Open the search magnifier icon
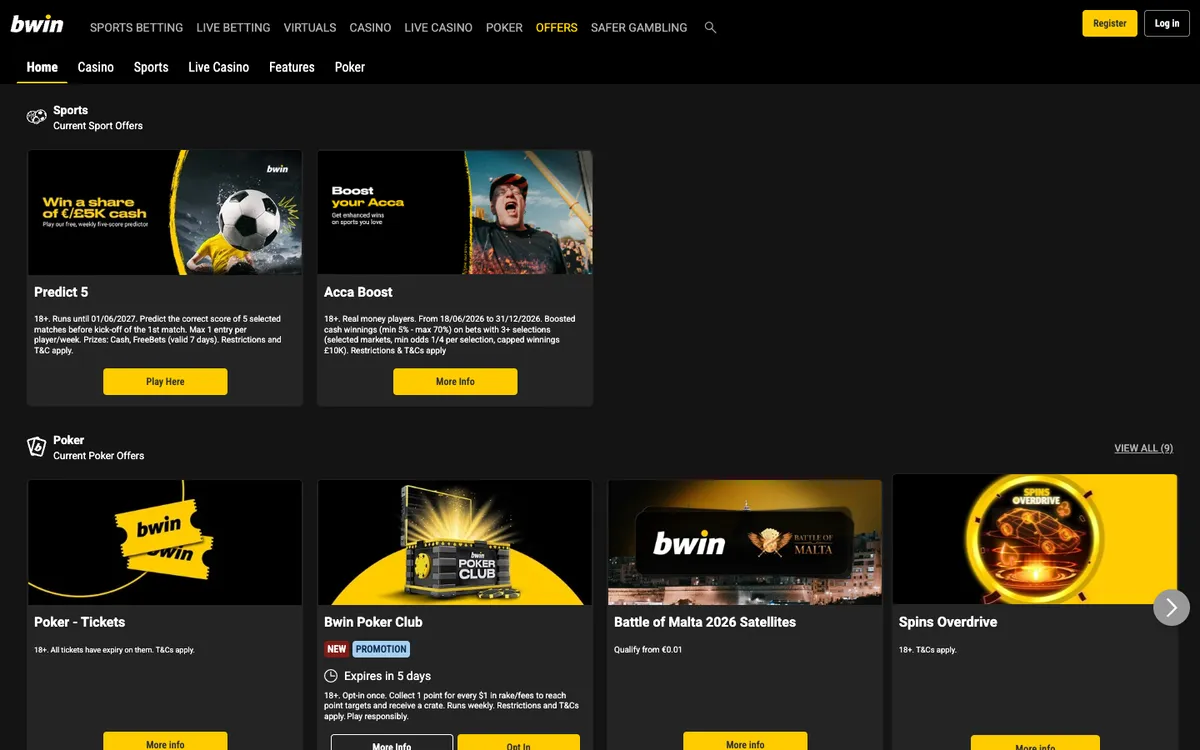The image size is (1200, 750). [x=710, y=28]
